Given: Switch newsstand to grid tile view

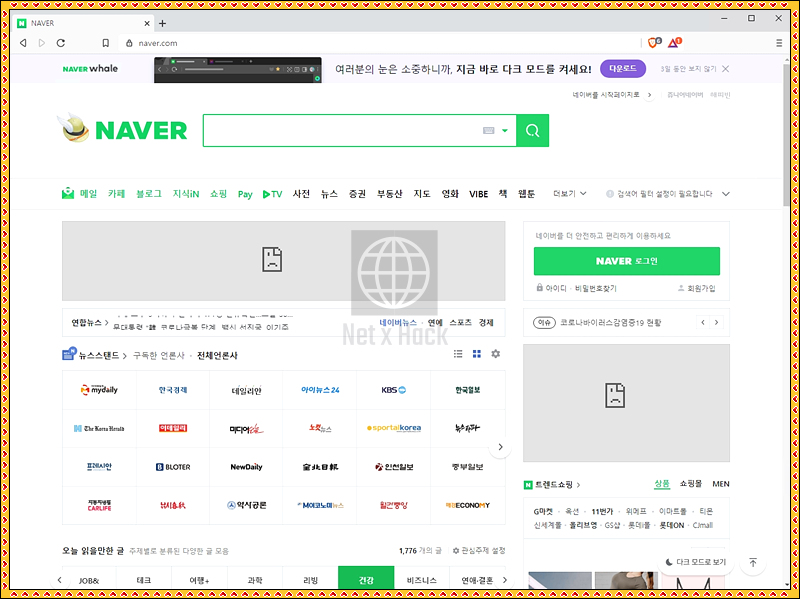Looking at the screenshot, I should pyautogui.click(x=477, y=354).
